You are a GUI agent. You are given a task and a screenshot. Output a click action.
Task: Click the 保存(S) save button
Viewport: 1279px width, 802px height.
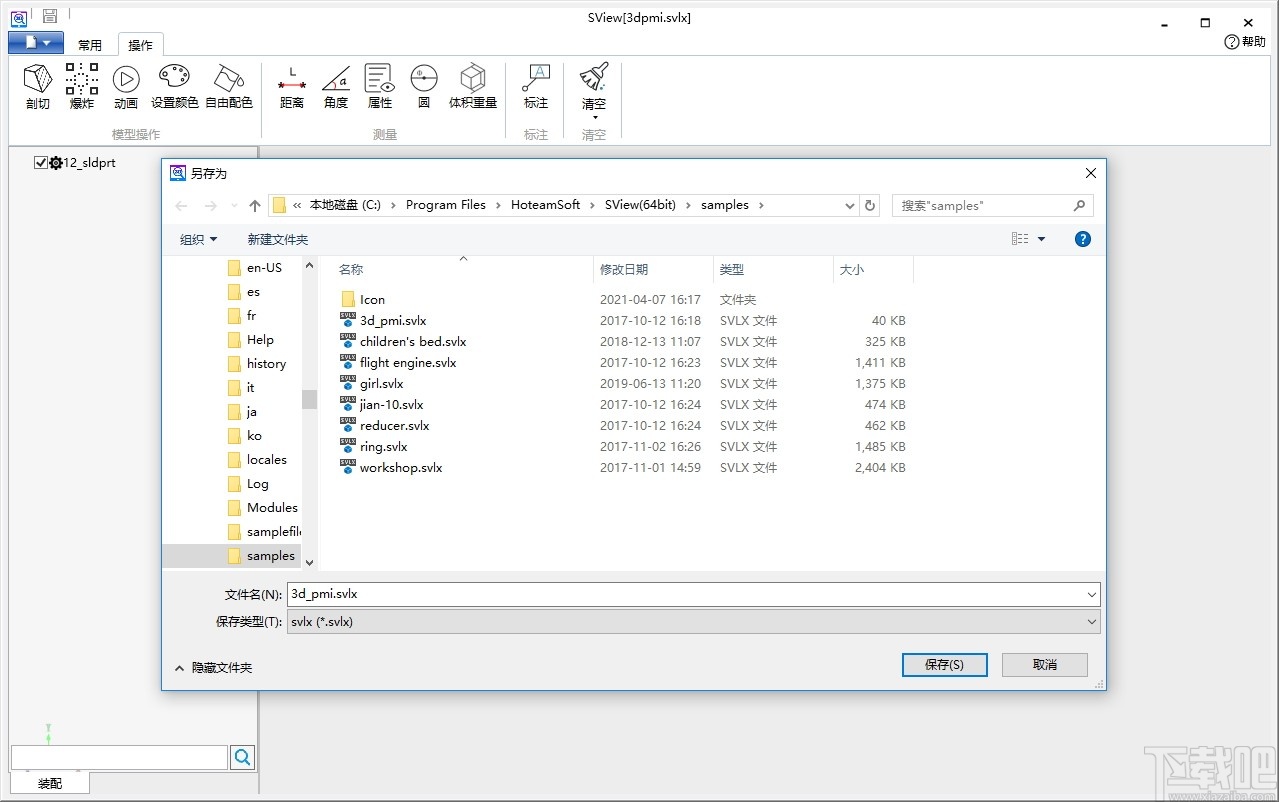pos(944,665)
